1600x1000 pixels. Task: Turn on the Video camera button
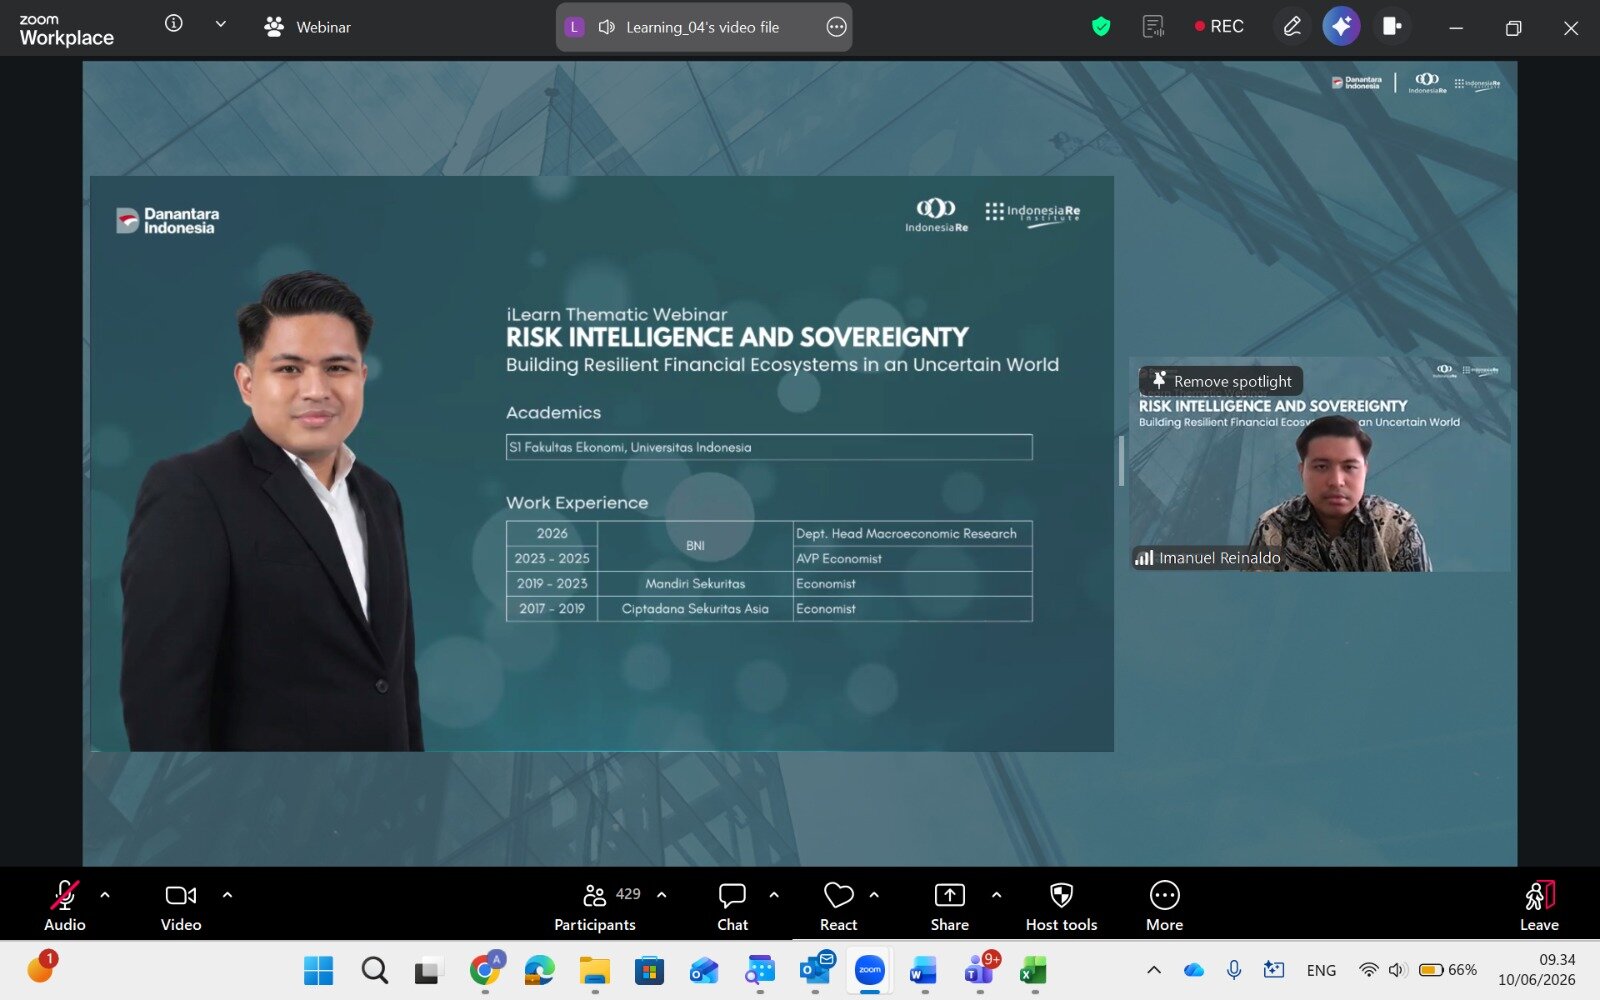[x=181, y=906]
